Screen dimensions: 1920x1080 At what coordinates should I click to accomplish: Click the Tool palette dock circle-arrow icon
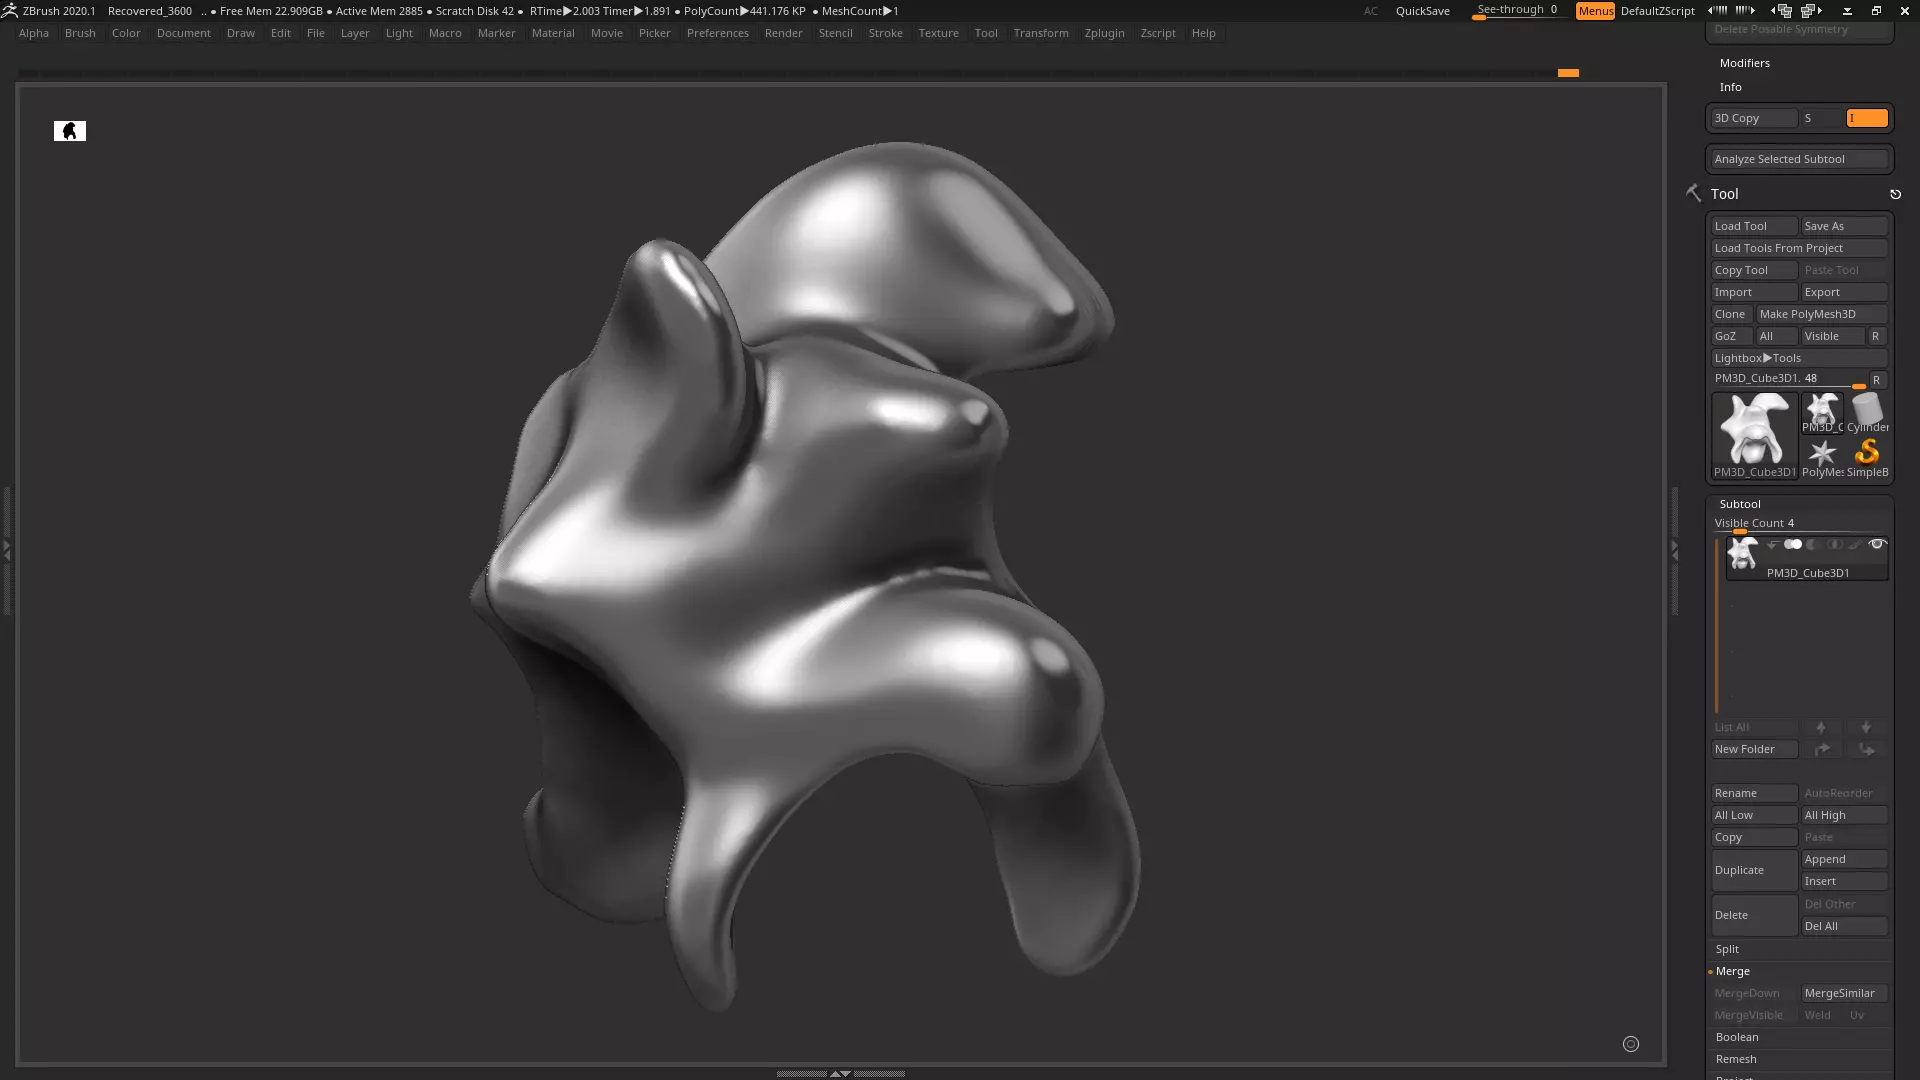[x=1895, y=194]
